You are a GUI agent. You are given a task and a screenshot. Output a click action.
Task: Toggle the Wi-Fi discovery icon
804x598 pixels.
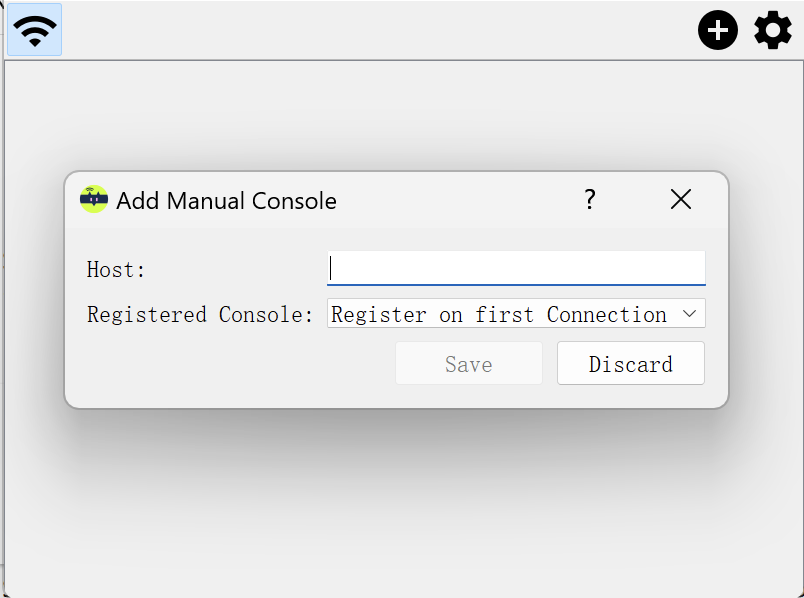coord(35,30)
